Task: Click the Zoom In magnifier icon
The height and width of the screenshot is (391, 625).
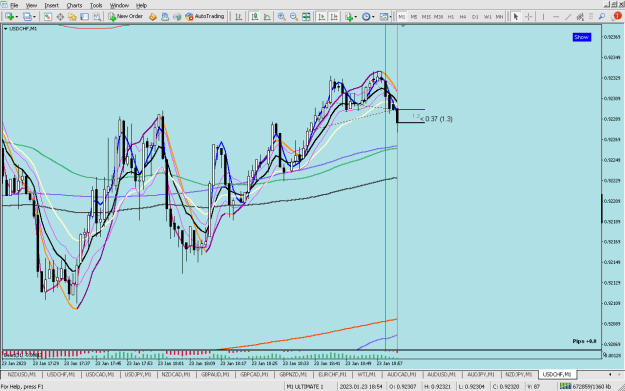Action: [x=281, y=17]
